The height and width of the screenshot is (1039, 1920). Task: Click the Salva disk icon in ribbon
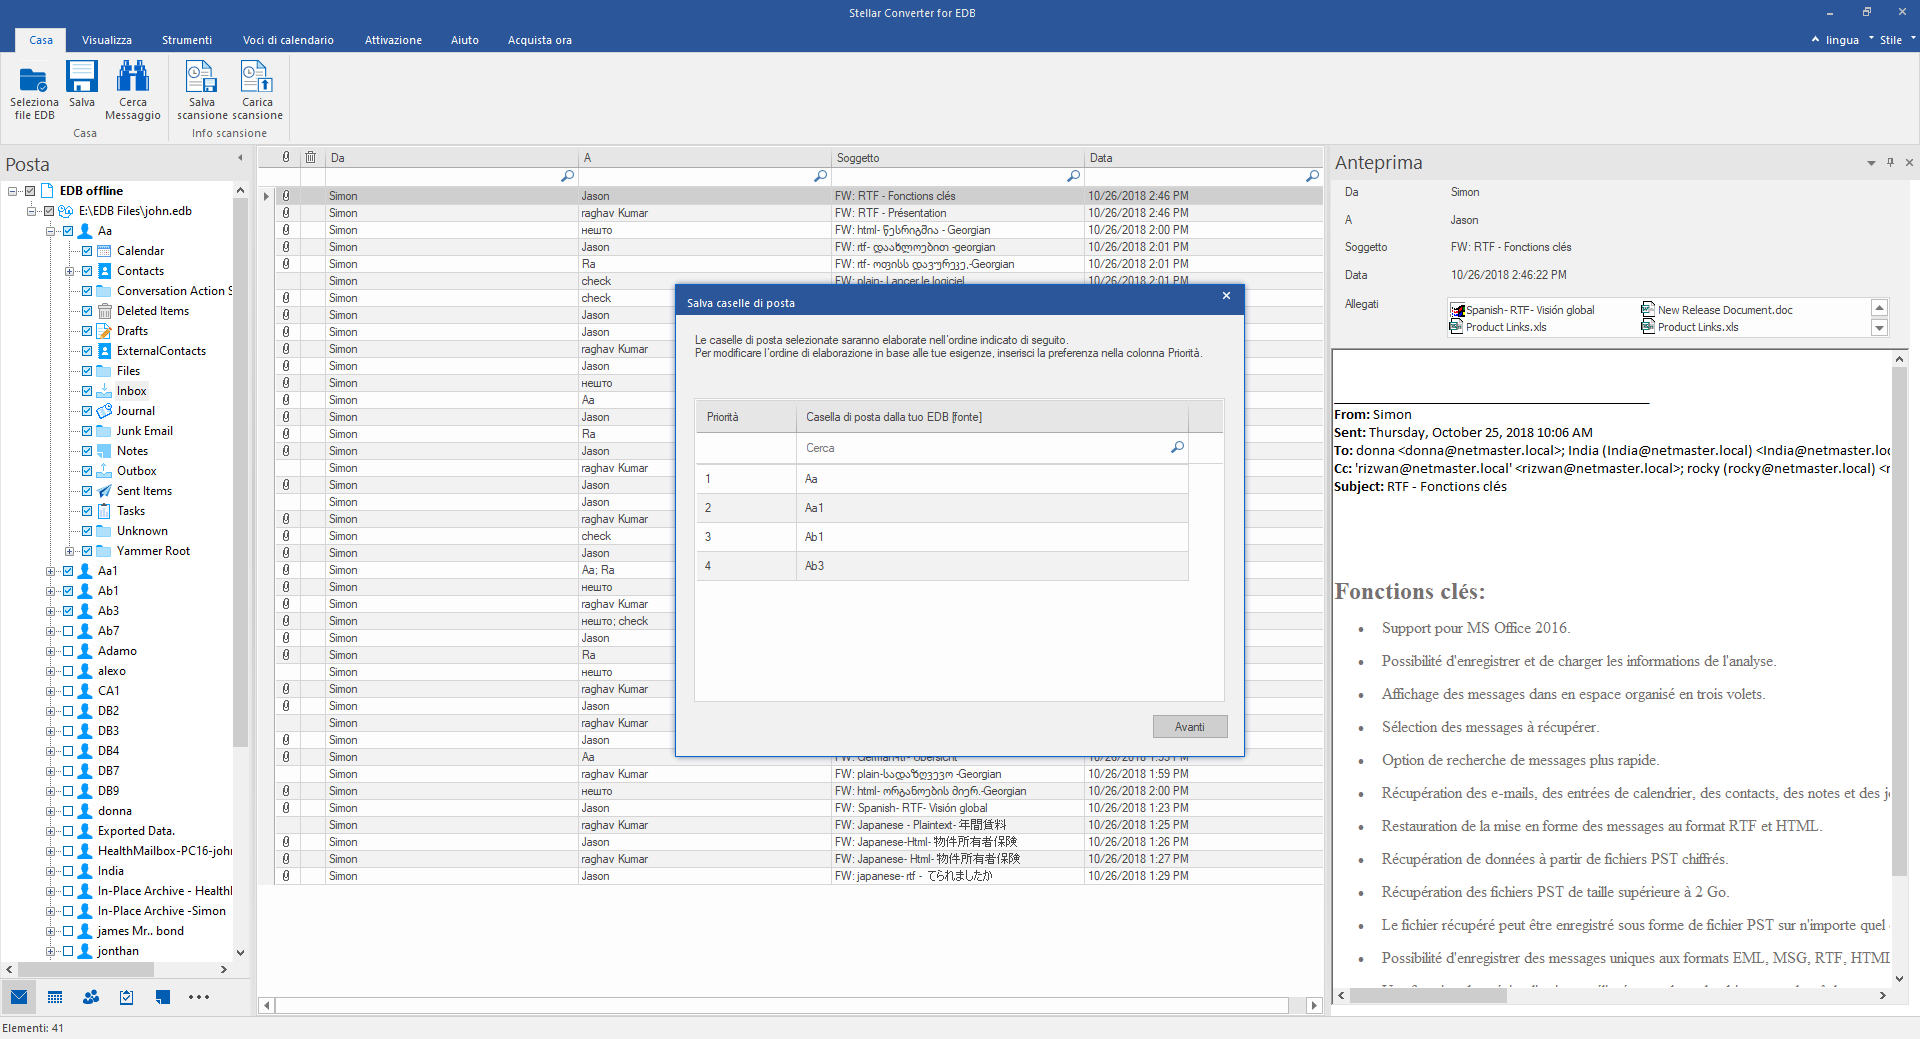point(82,78)
